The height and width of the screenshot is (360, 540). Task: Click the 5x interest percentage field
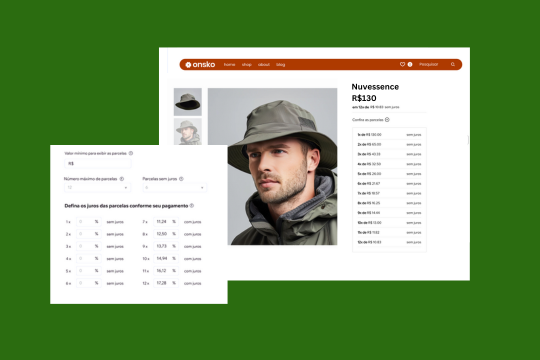(x=89, y=271)
